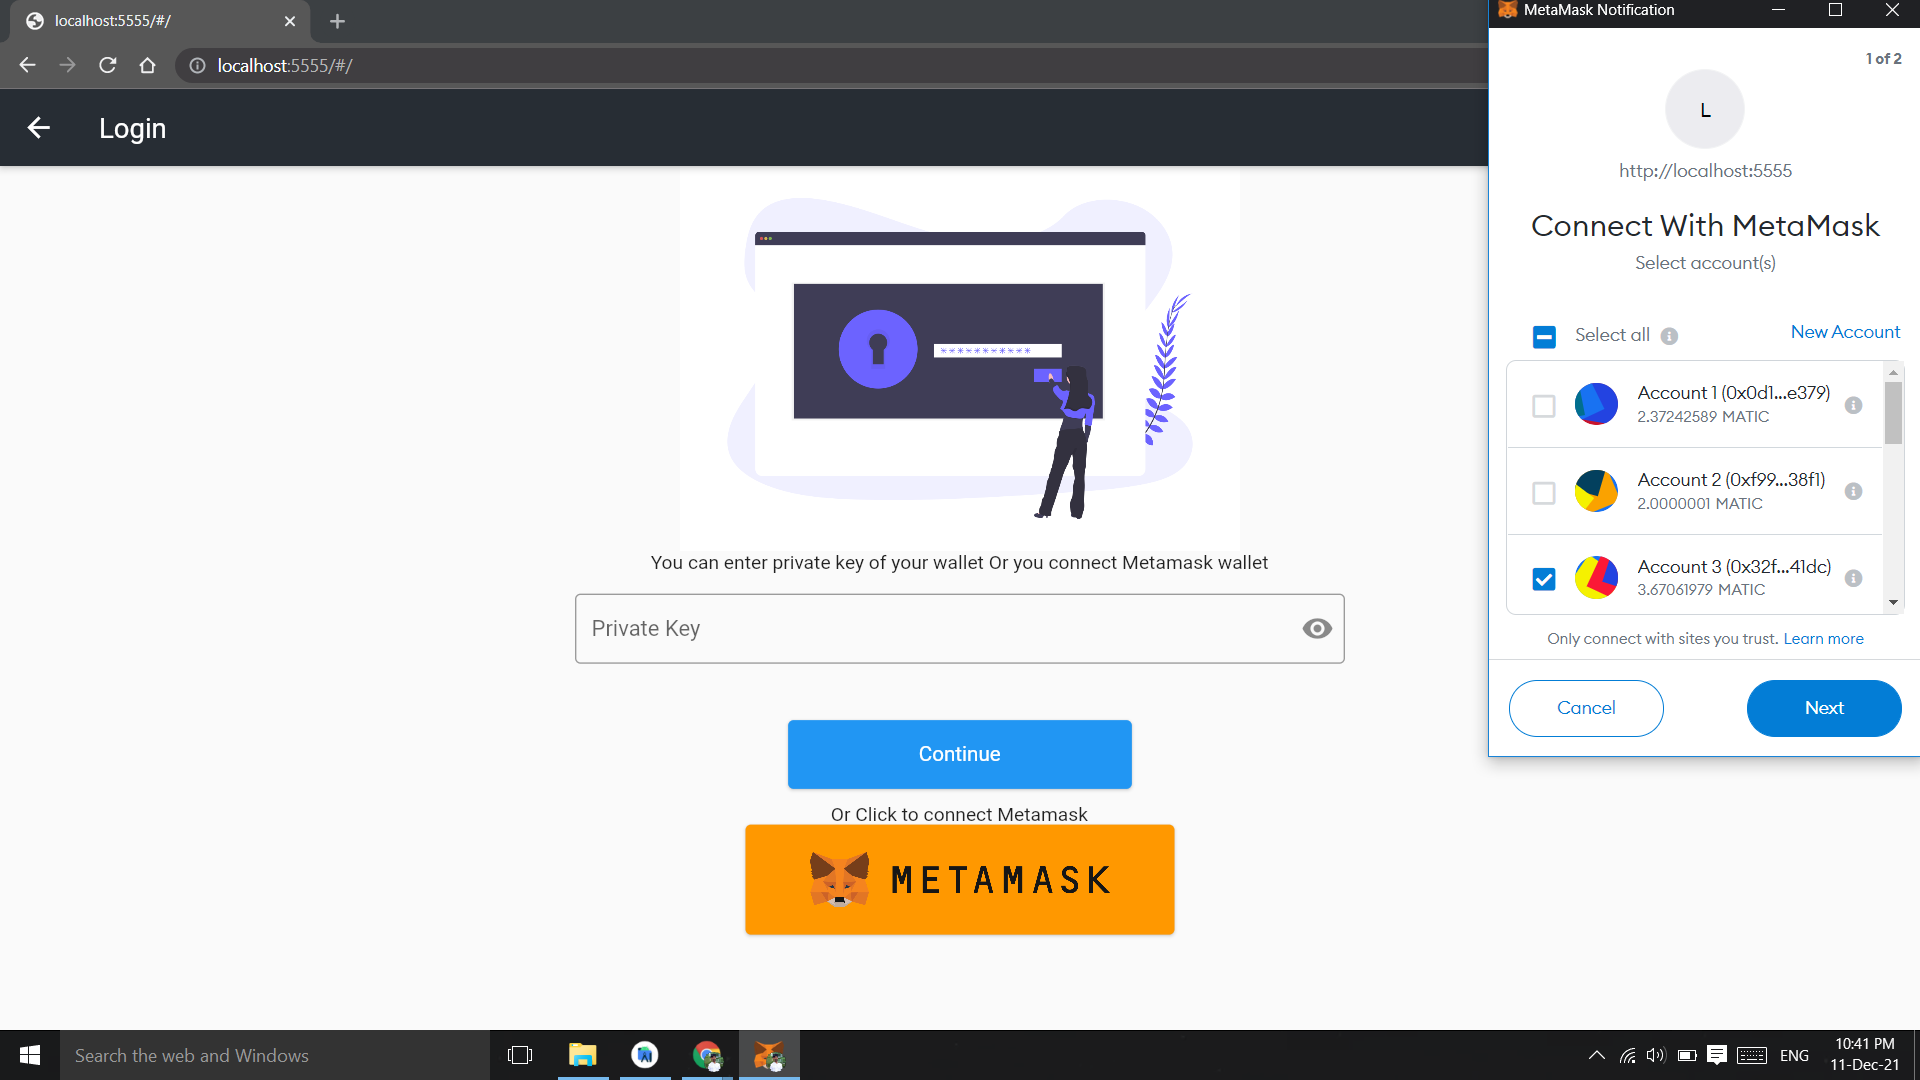
Task: Check the Account 1 checkbox
Action: 1544,406
